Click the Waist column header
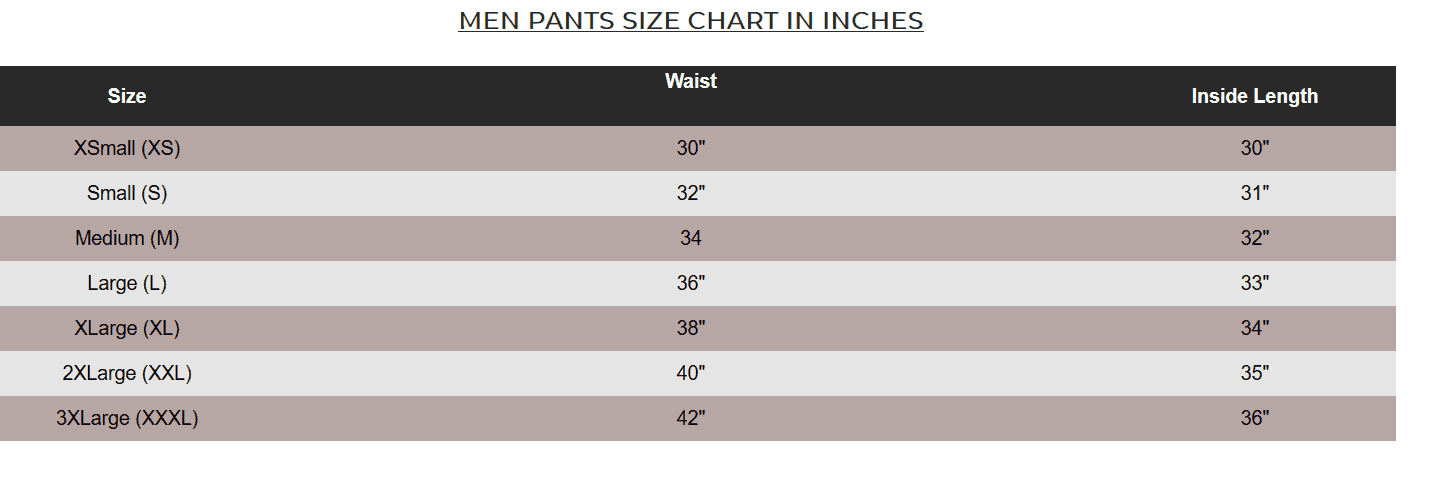The height and width of the screenshot is (482, 1434). (691, 81)
